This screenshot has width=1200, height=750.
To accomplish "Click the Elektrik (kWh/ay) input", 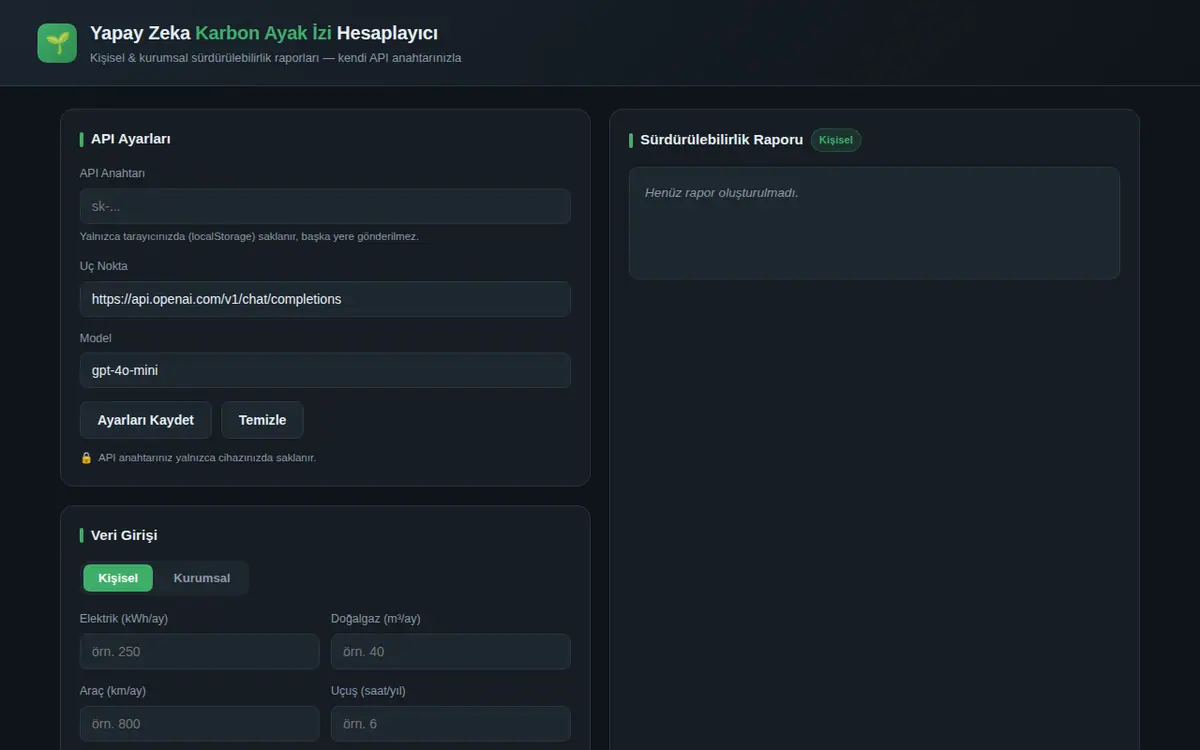I will 200,652.
